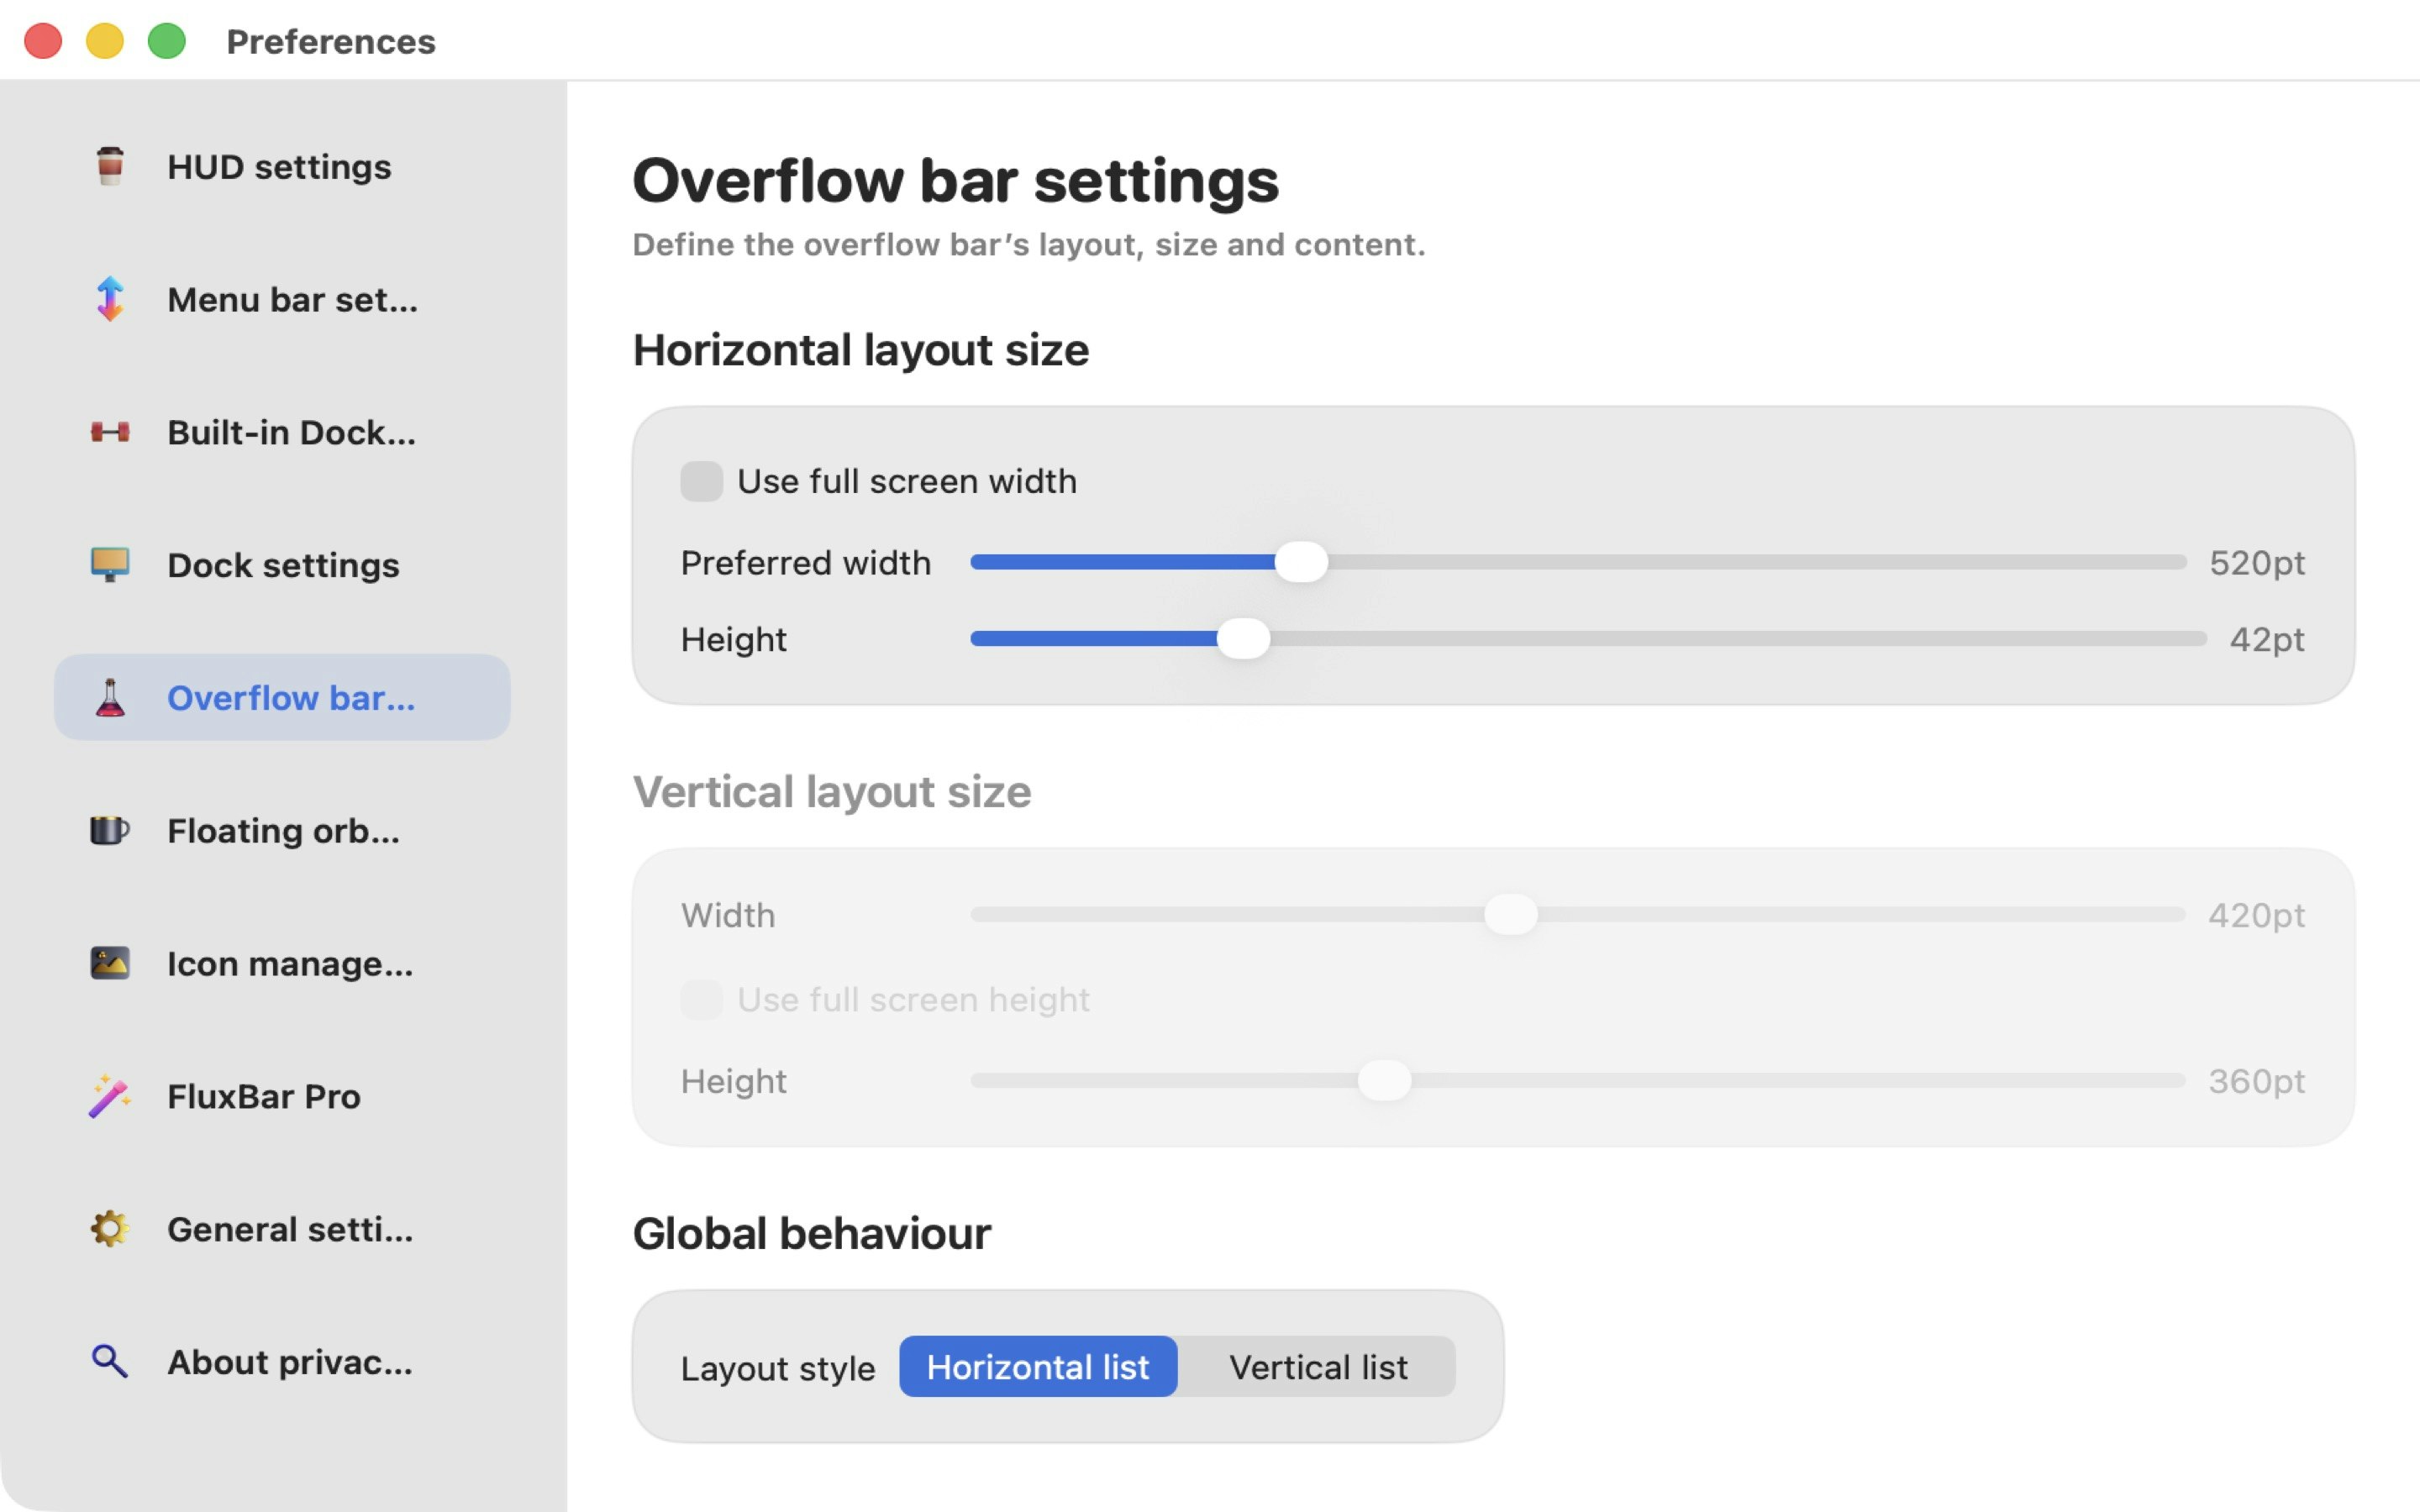2420x1512 pixels.
Task: Enable Use full screen width checkbox
Action: tap(701, 481)
